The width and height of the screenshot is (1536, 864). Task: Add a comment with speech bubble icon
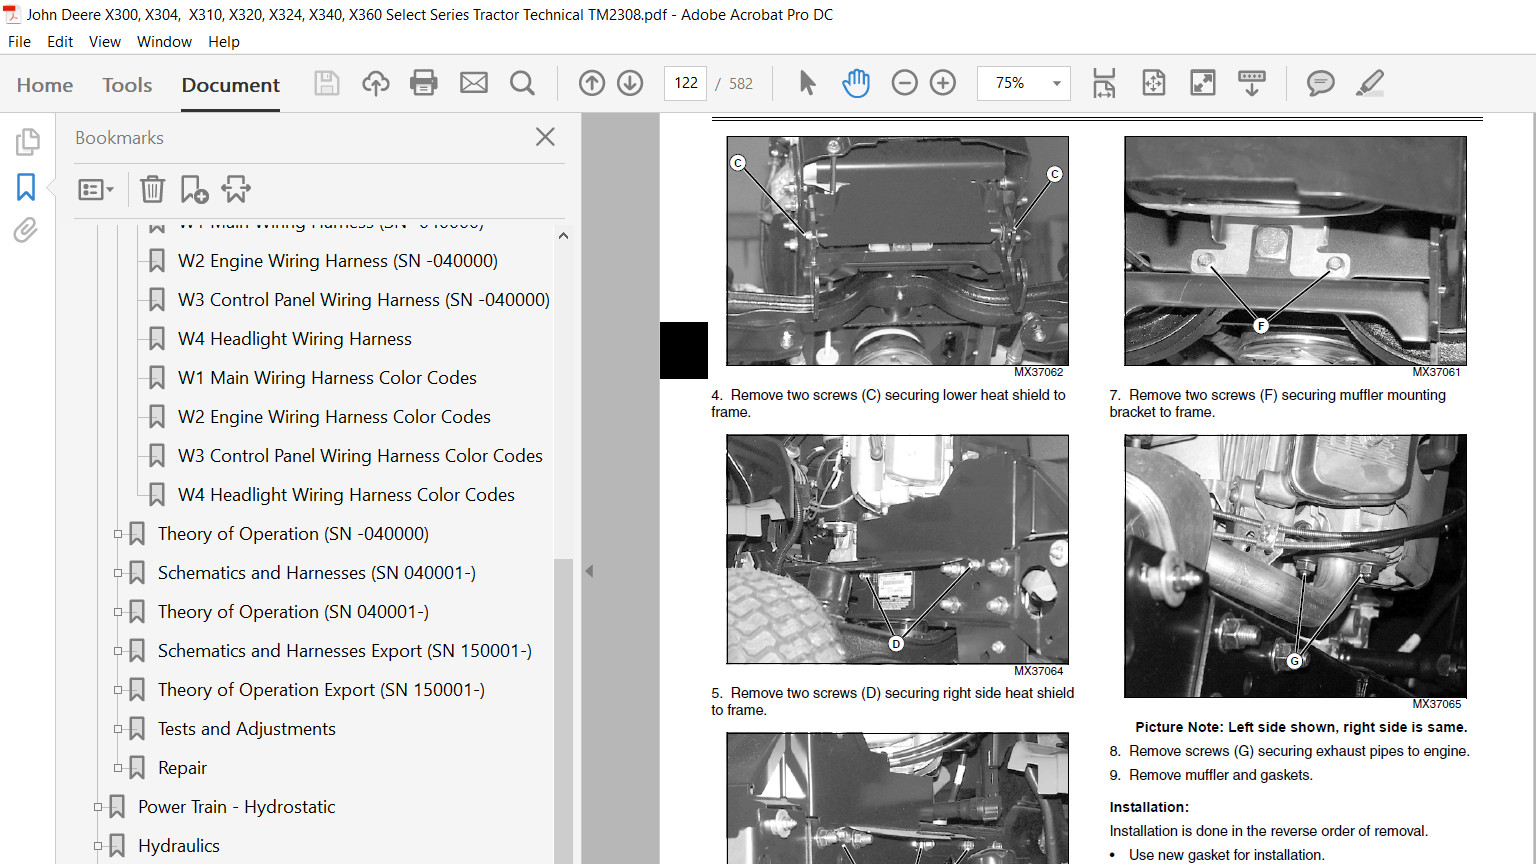point(1321,83)
